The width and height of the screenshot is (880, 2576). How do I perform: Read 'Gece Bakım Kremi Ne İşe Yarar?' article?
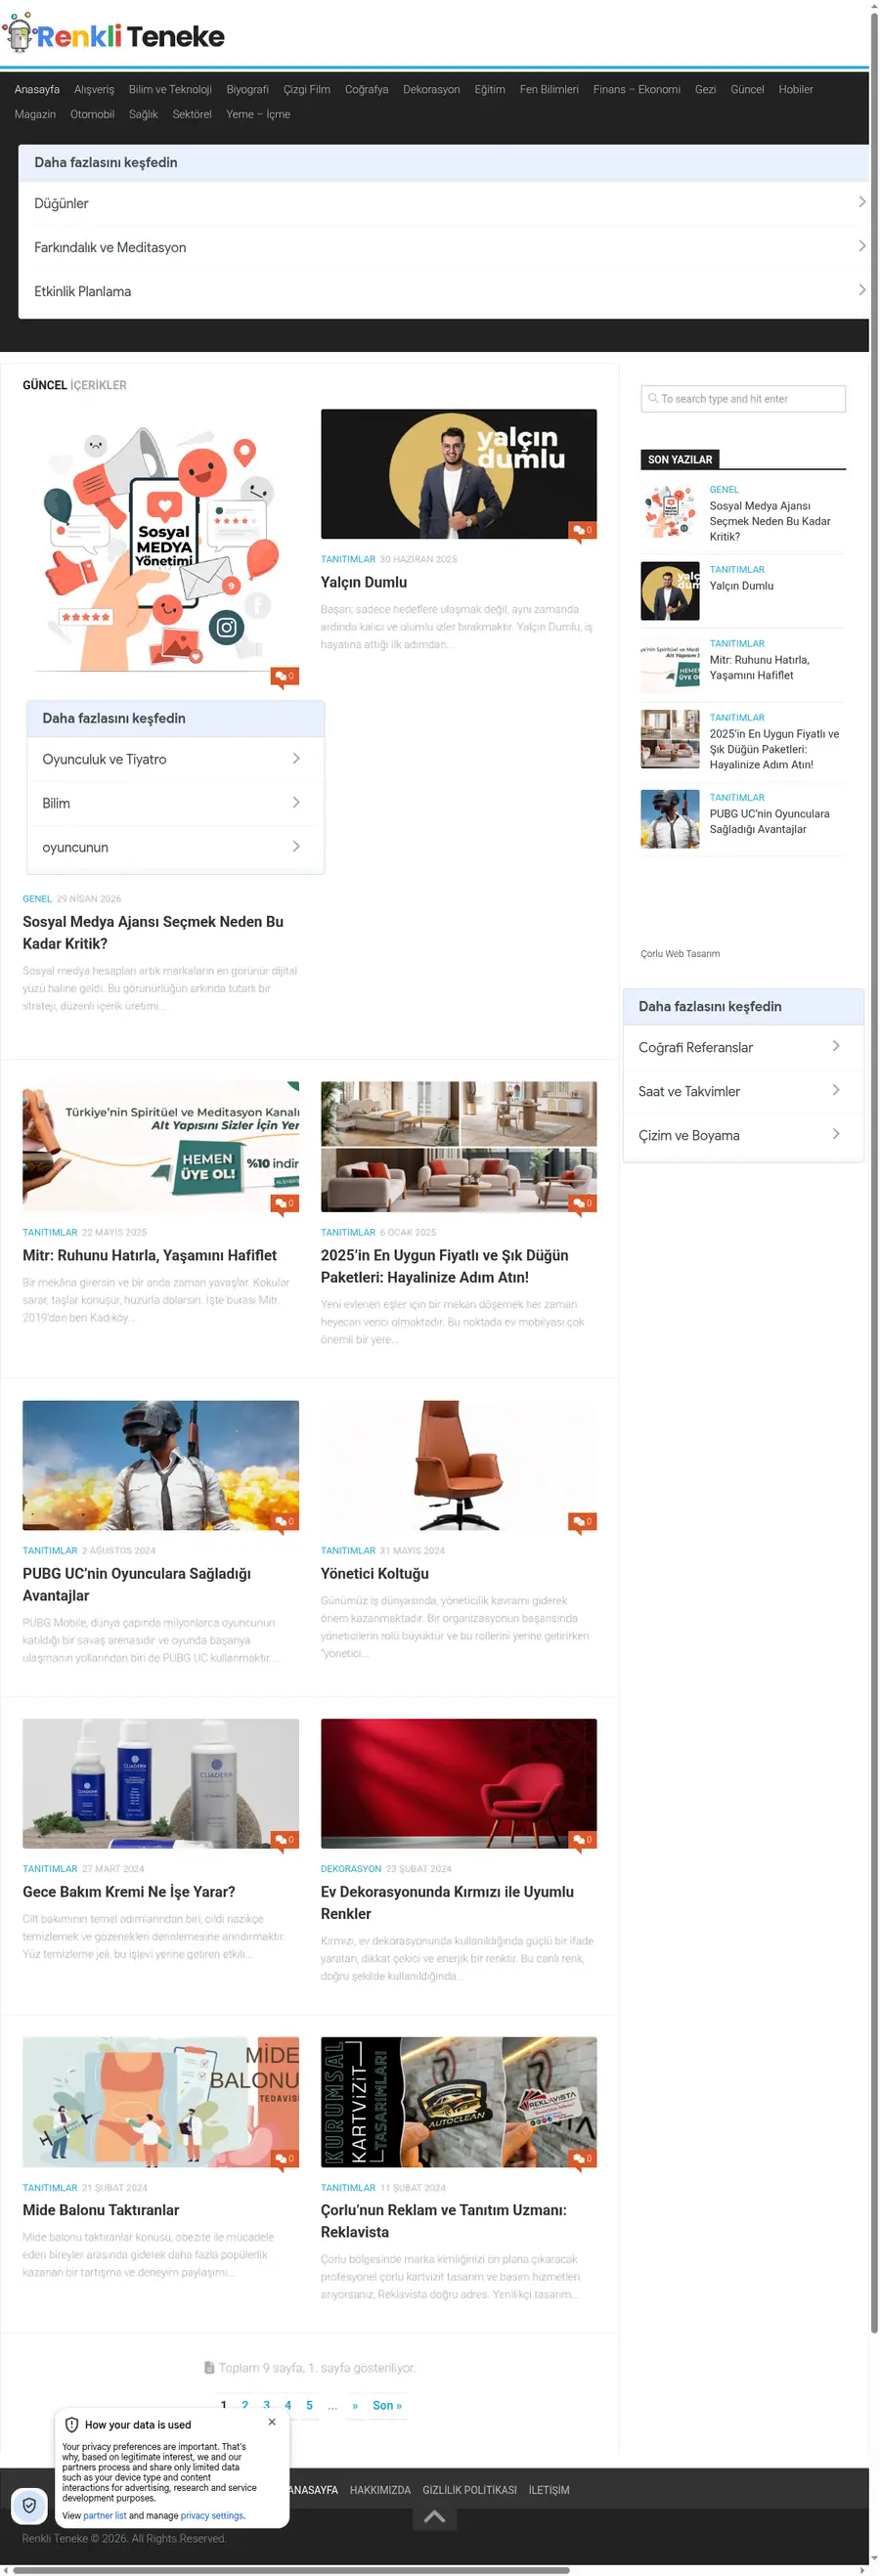129,1891
